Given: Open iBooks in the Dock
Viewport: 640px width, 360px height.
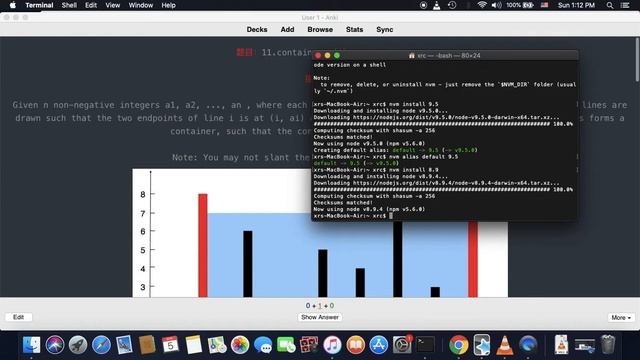Looking at the screenshot, I should [x=356, y=345].
